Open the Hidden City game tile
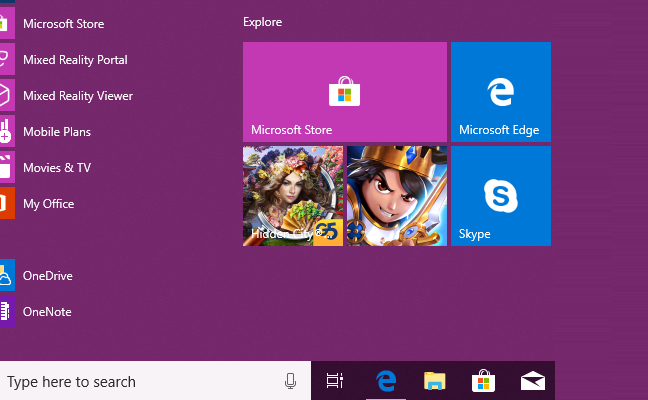Viewport: 648px width, 400px height. click(x=293, y=196)
